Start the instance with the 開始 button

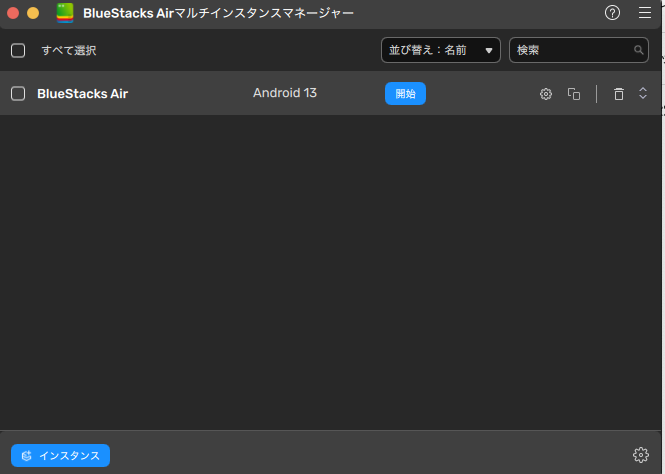click(405, 94)
